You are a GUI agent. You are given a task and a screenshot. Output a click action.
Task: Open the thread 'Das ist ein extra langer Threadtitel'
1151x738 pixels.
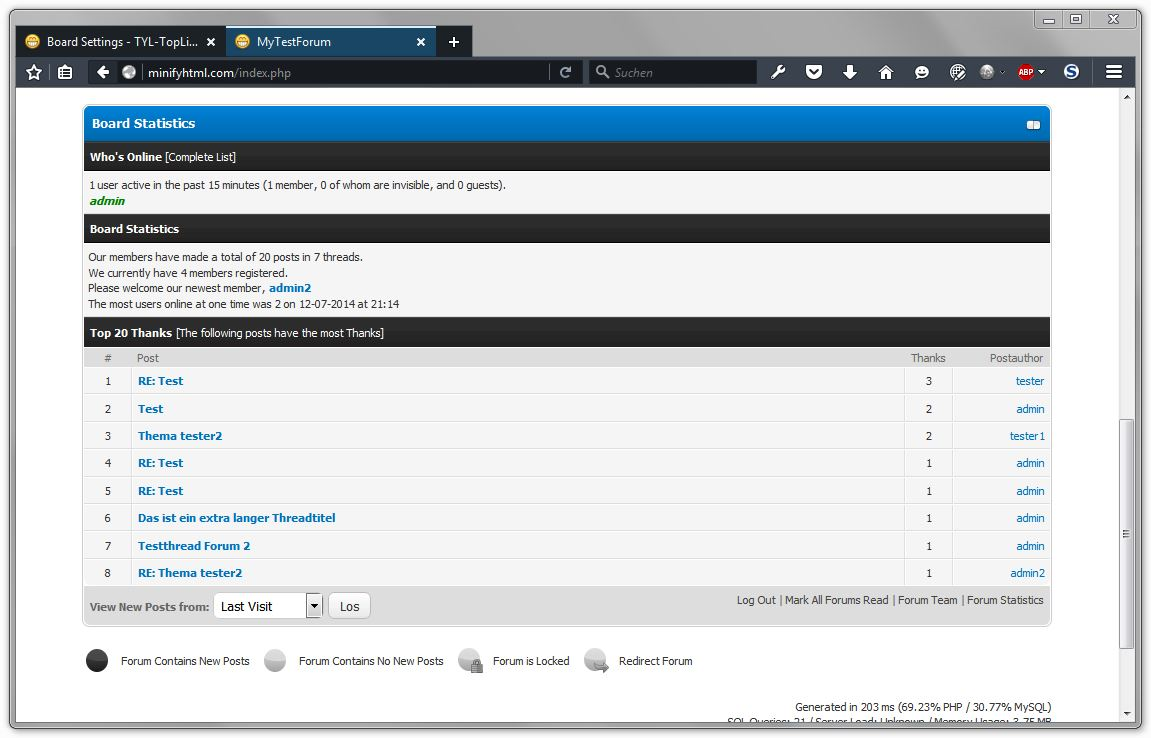pyautogui.click(x=236, y=518)
